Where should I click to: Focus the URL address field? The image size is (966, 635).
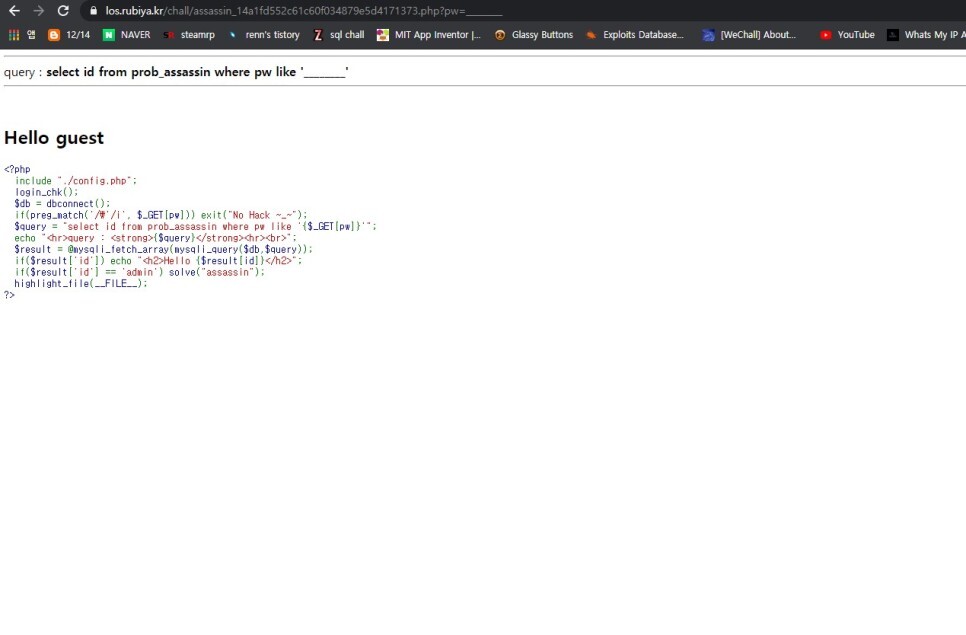tap(524, 10)
